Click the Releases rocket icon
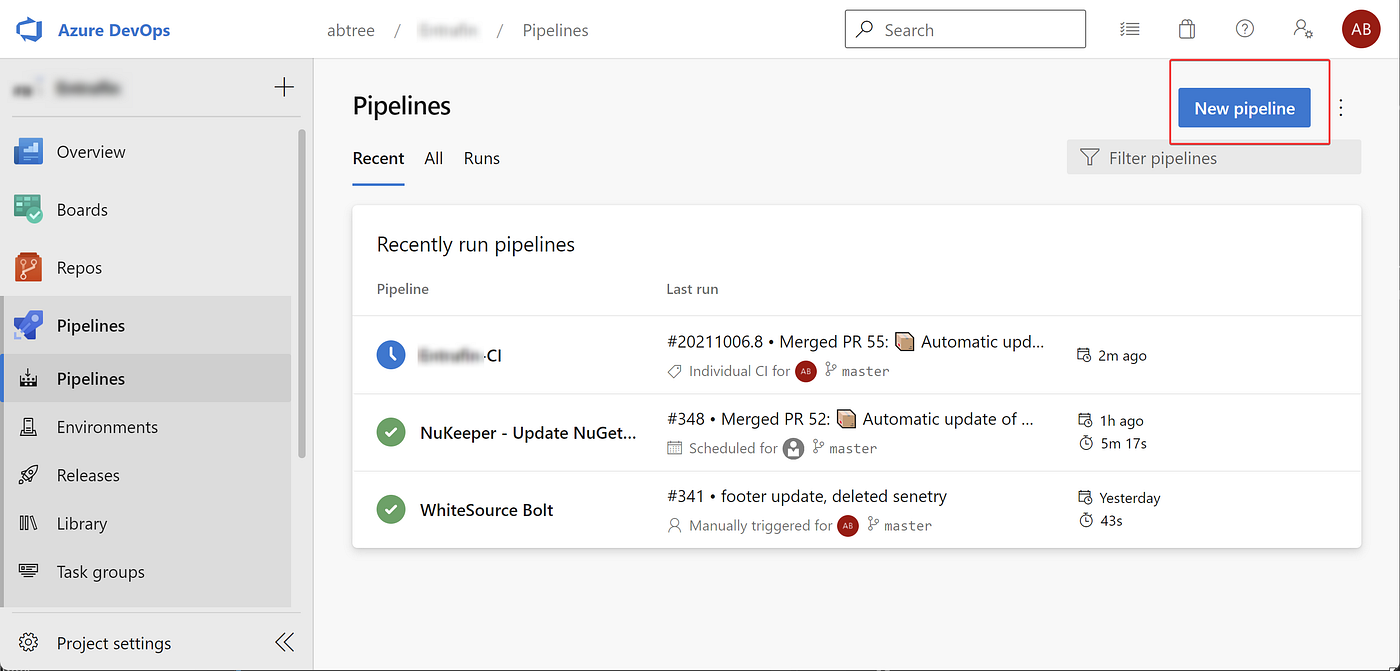The width and height of the screenshot is (1400, 671). [28, 476]
